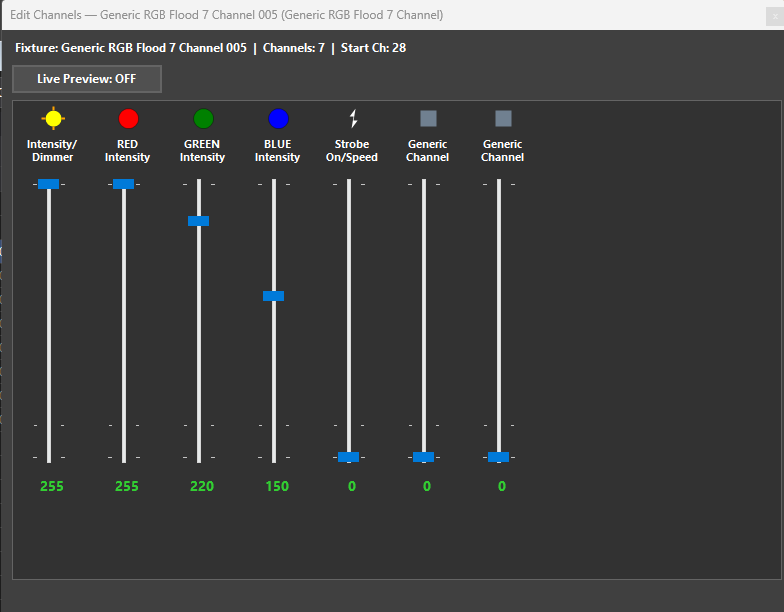Select the sixth channel's gray square icon
This screenshot has height=612, width=784.
click(428, 119)
